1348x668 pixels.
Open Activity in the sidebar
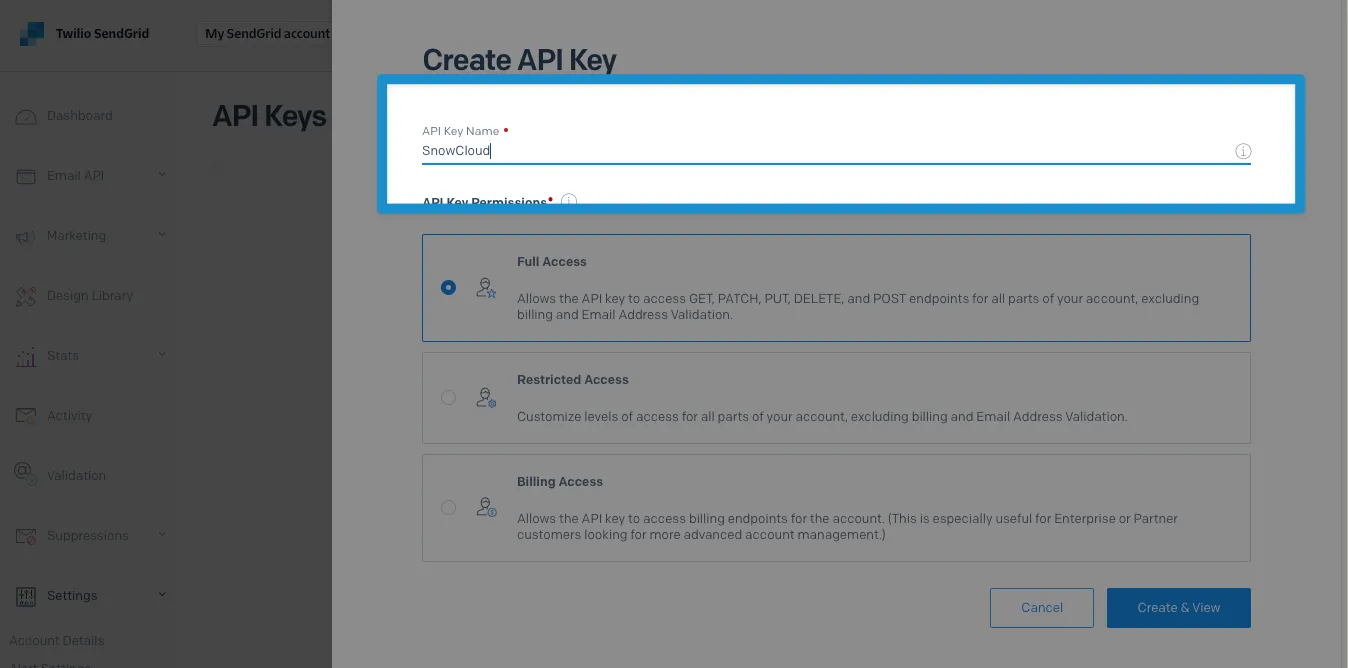69,416
